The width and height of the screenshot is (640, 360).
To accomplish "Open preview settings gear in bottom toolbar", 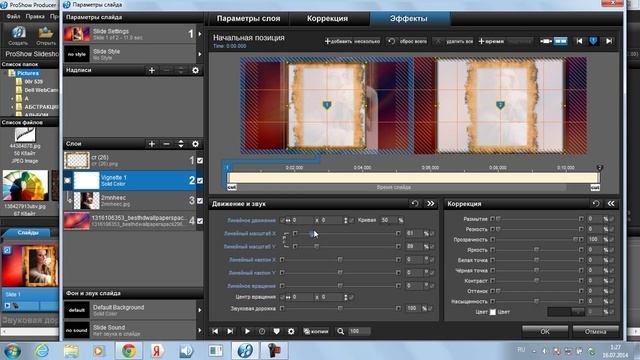I will pyautogui.click(x=291, y=331).
